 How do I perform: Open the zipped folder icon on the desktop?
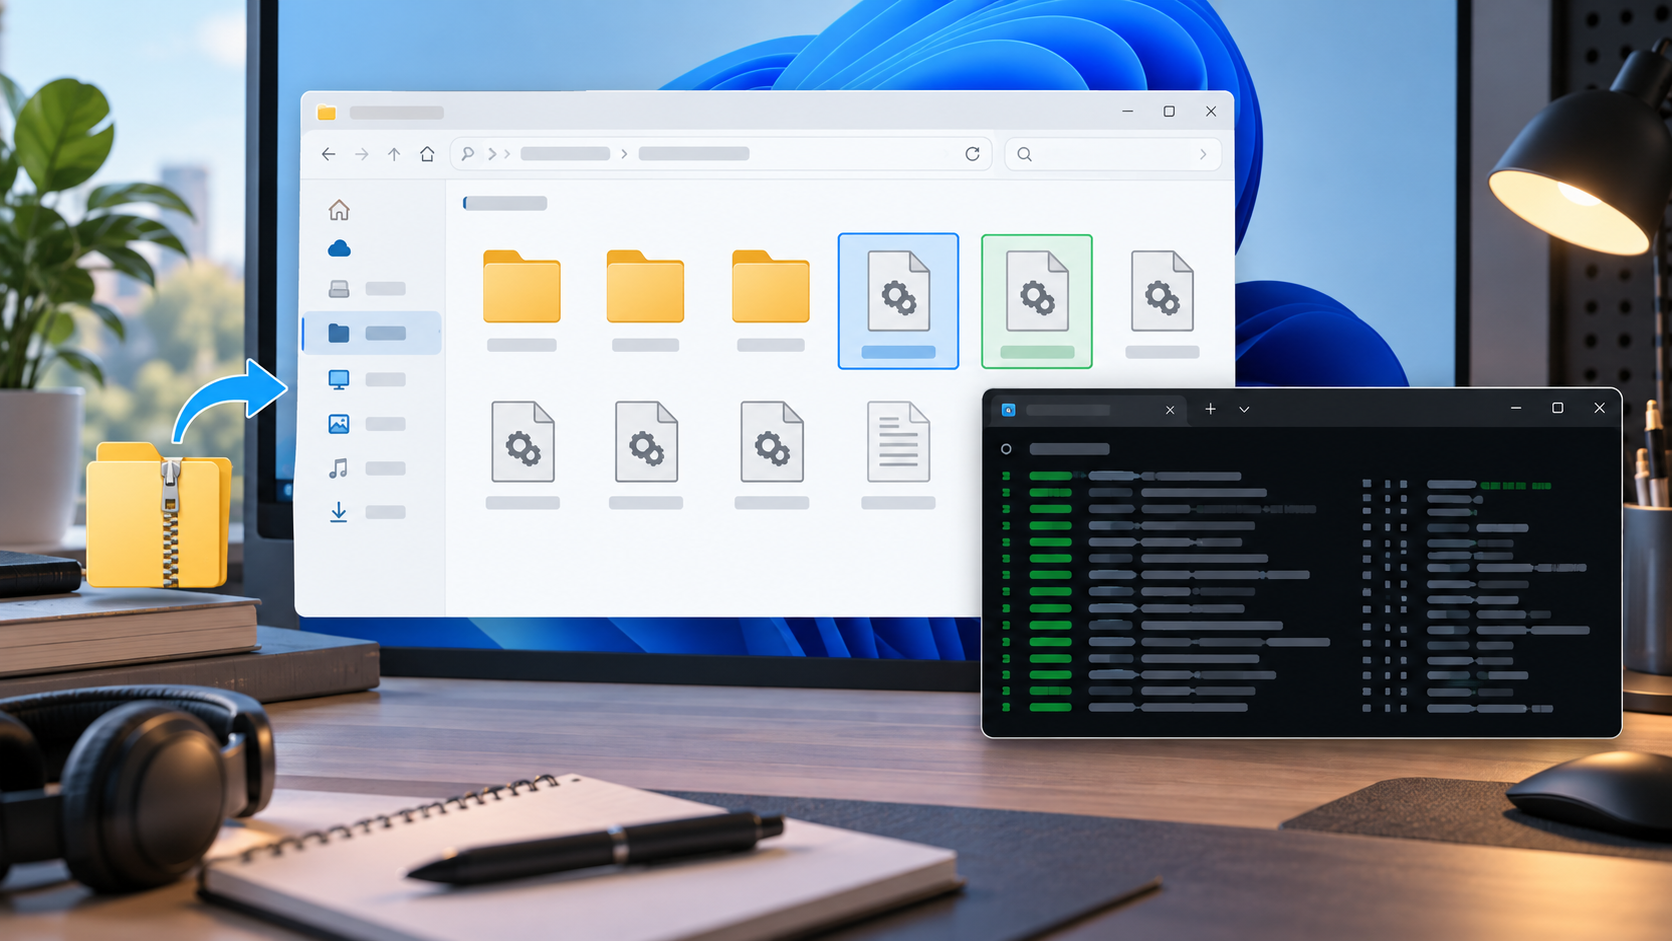pos(159,514)
